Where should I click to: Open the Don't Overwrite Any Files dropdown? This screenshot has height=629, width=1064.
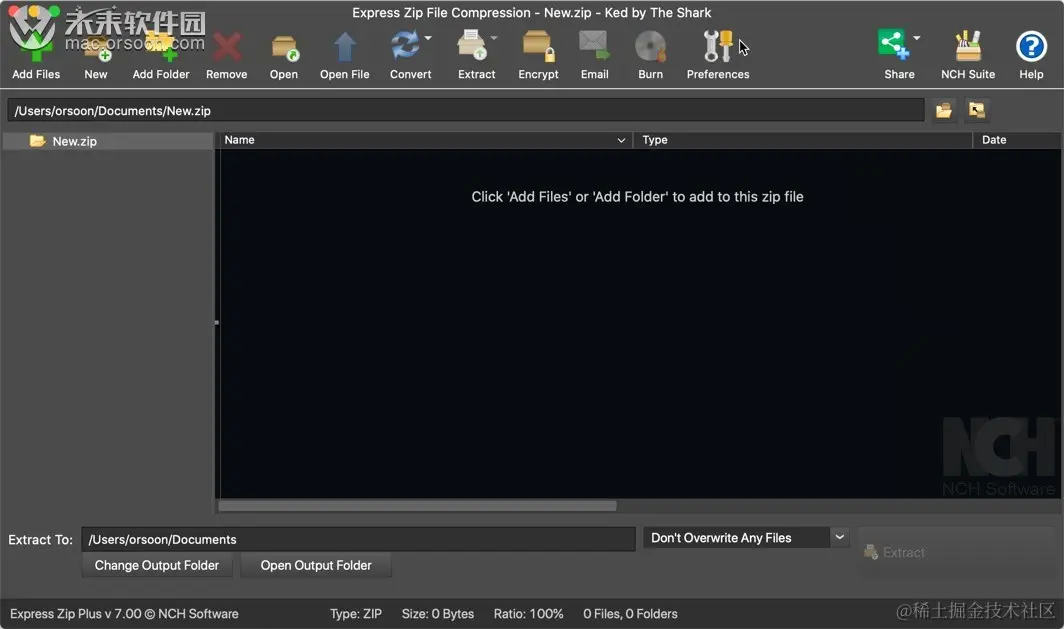tap(746, 538)
